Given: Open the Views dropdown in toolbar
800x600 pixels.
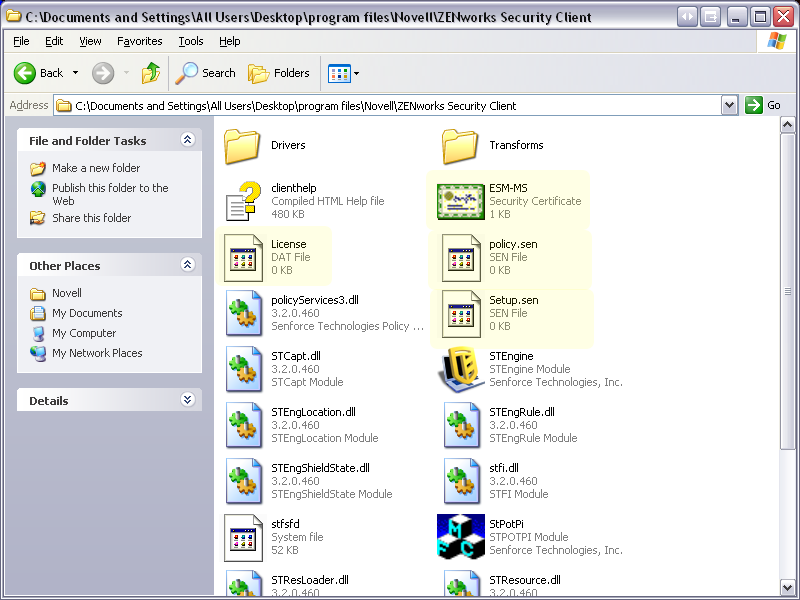Looking at the screenshot, I should tap(344, 73).
